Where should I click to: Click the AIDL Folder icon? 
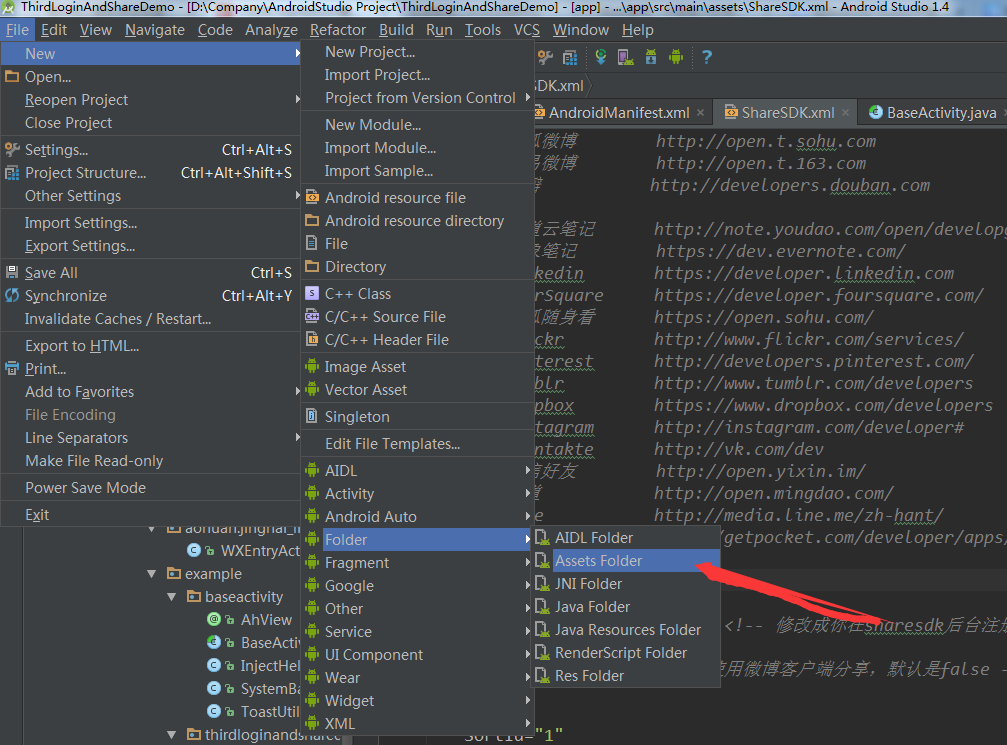tap(543, 538)
